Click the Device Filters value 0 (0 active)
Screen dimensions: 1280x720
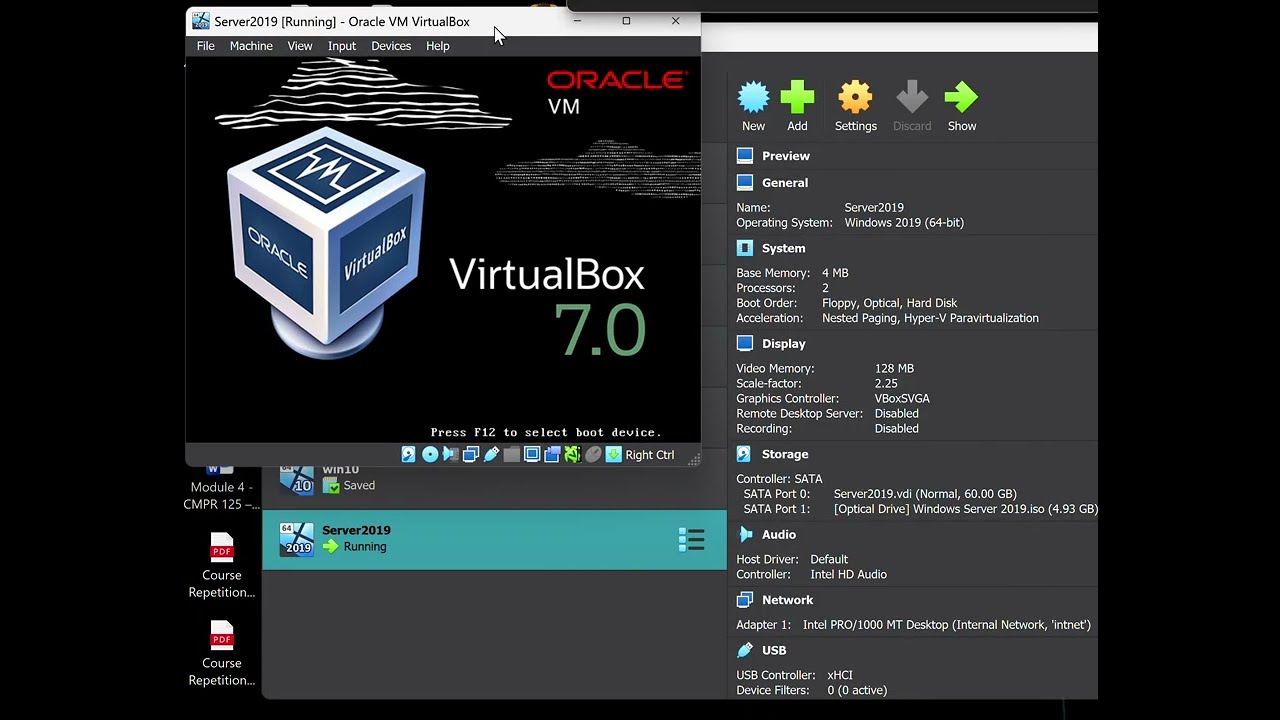click(857, 691)
